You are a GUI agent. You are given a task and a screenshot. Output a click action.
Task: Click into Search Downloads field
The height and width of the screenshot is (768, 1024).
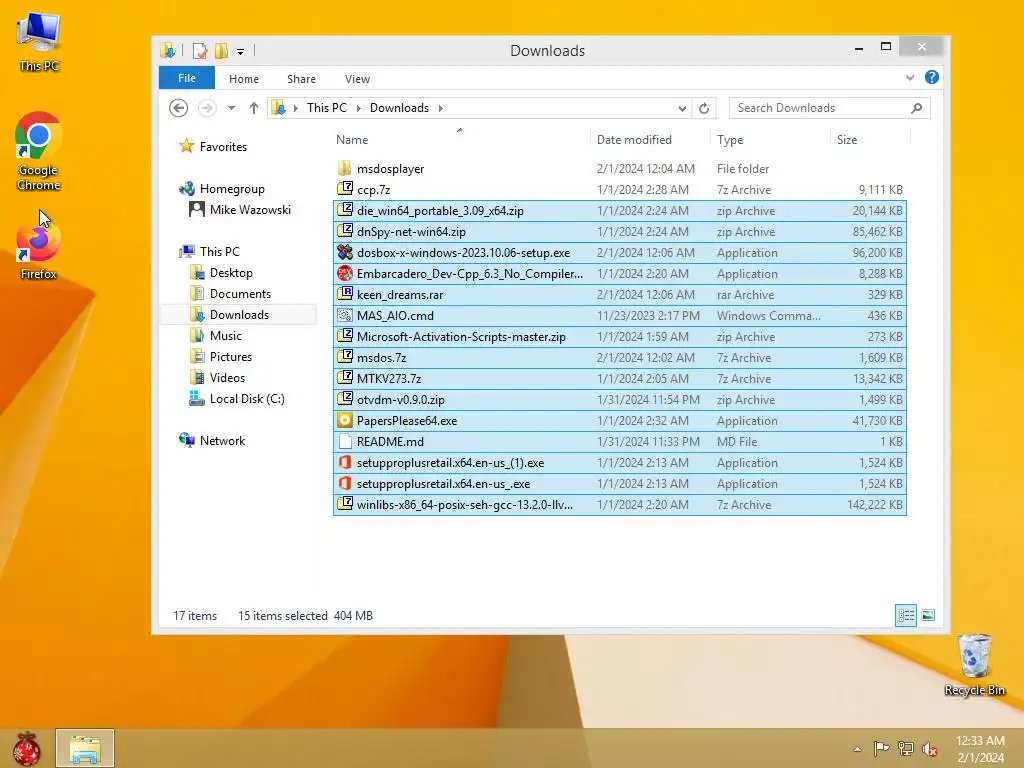coord(829,108)
